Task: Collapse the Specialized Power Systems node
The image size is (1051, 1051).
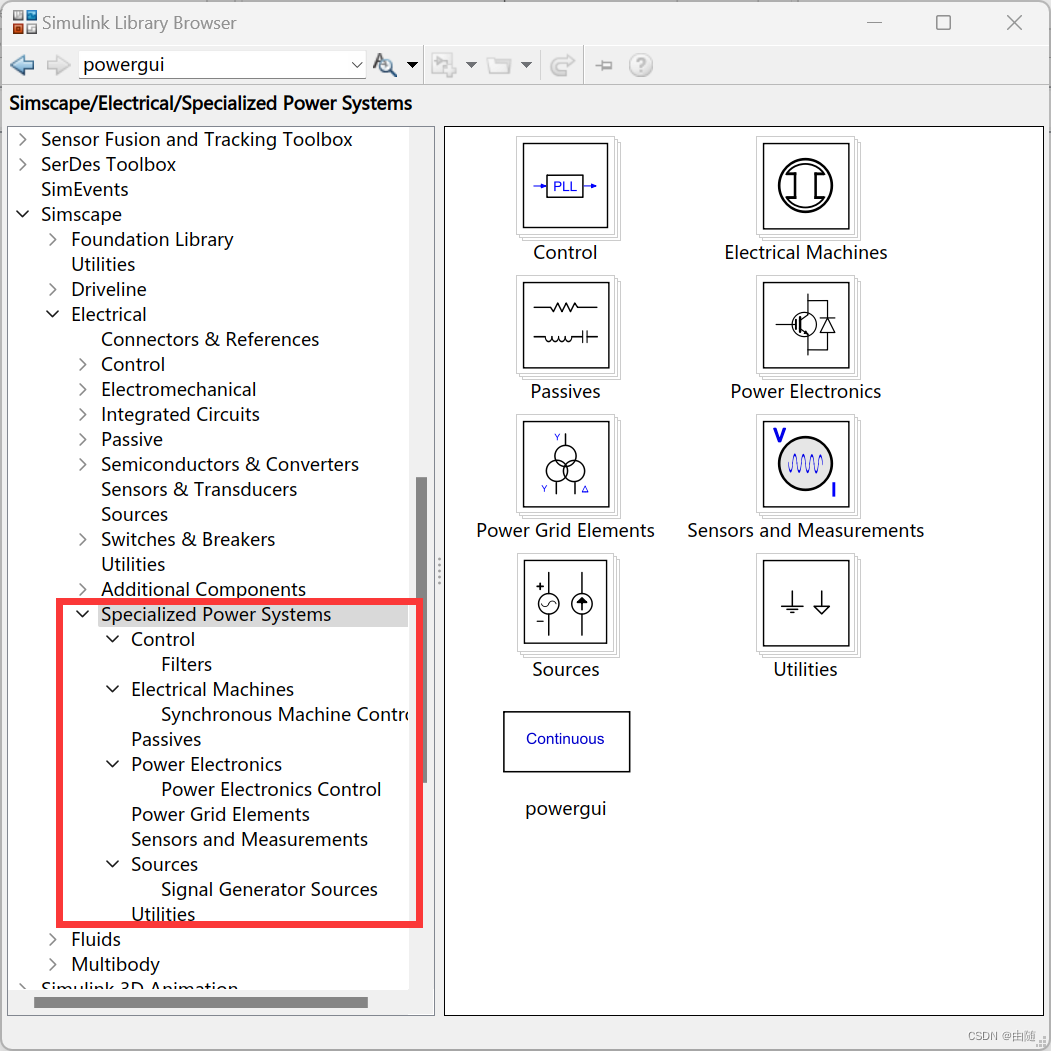Action: point(83,615)
